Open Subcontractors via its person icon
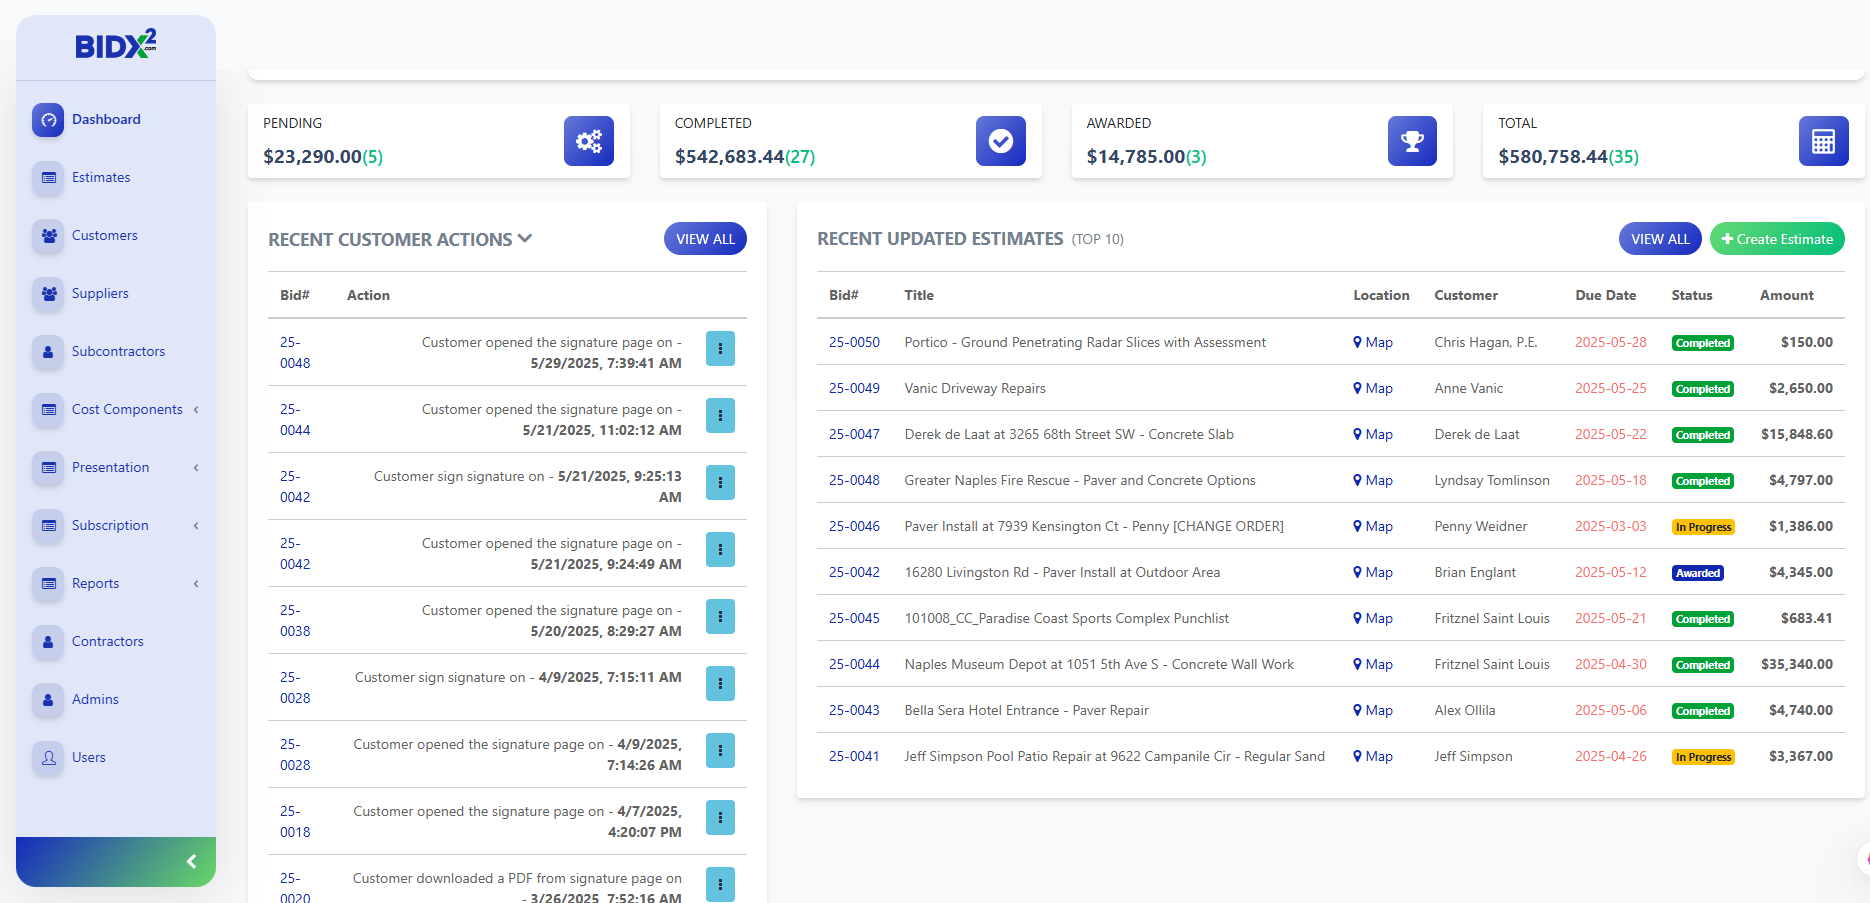The image size is (1870, 903). pos(48,351)
